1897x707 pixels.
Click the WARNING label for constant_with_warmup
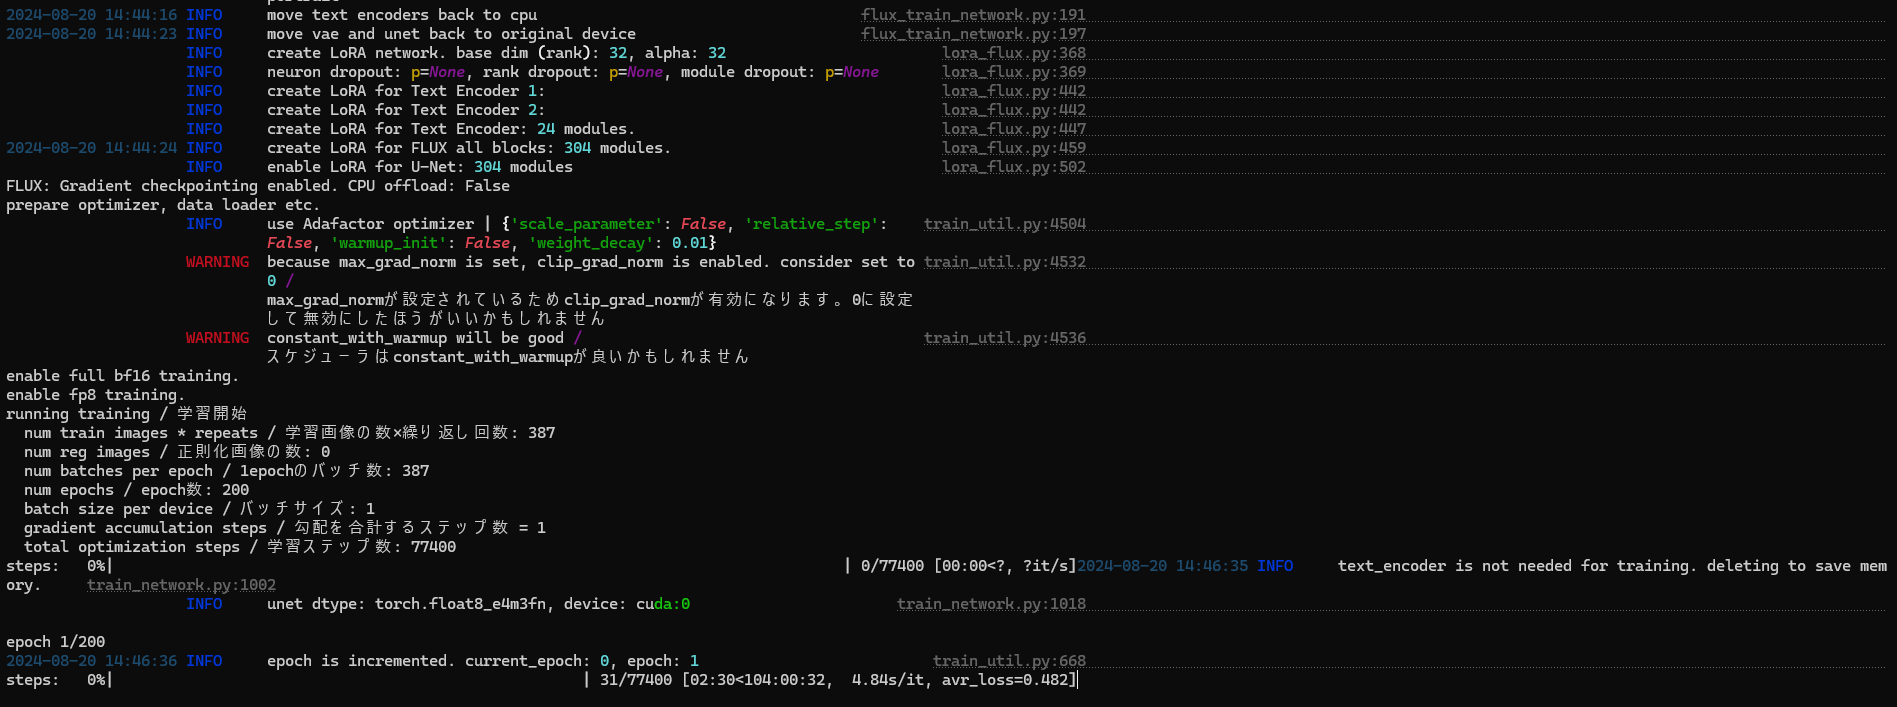point(217,338)
